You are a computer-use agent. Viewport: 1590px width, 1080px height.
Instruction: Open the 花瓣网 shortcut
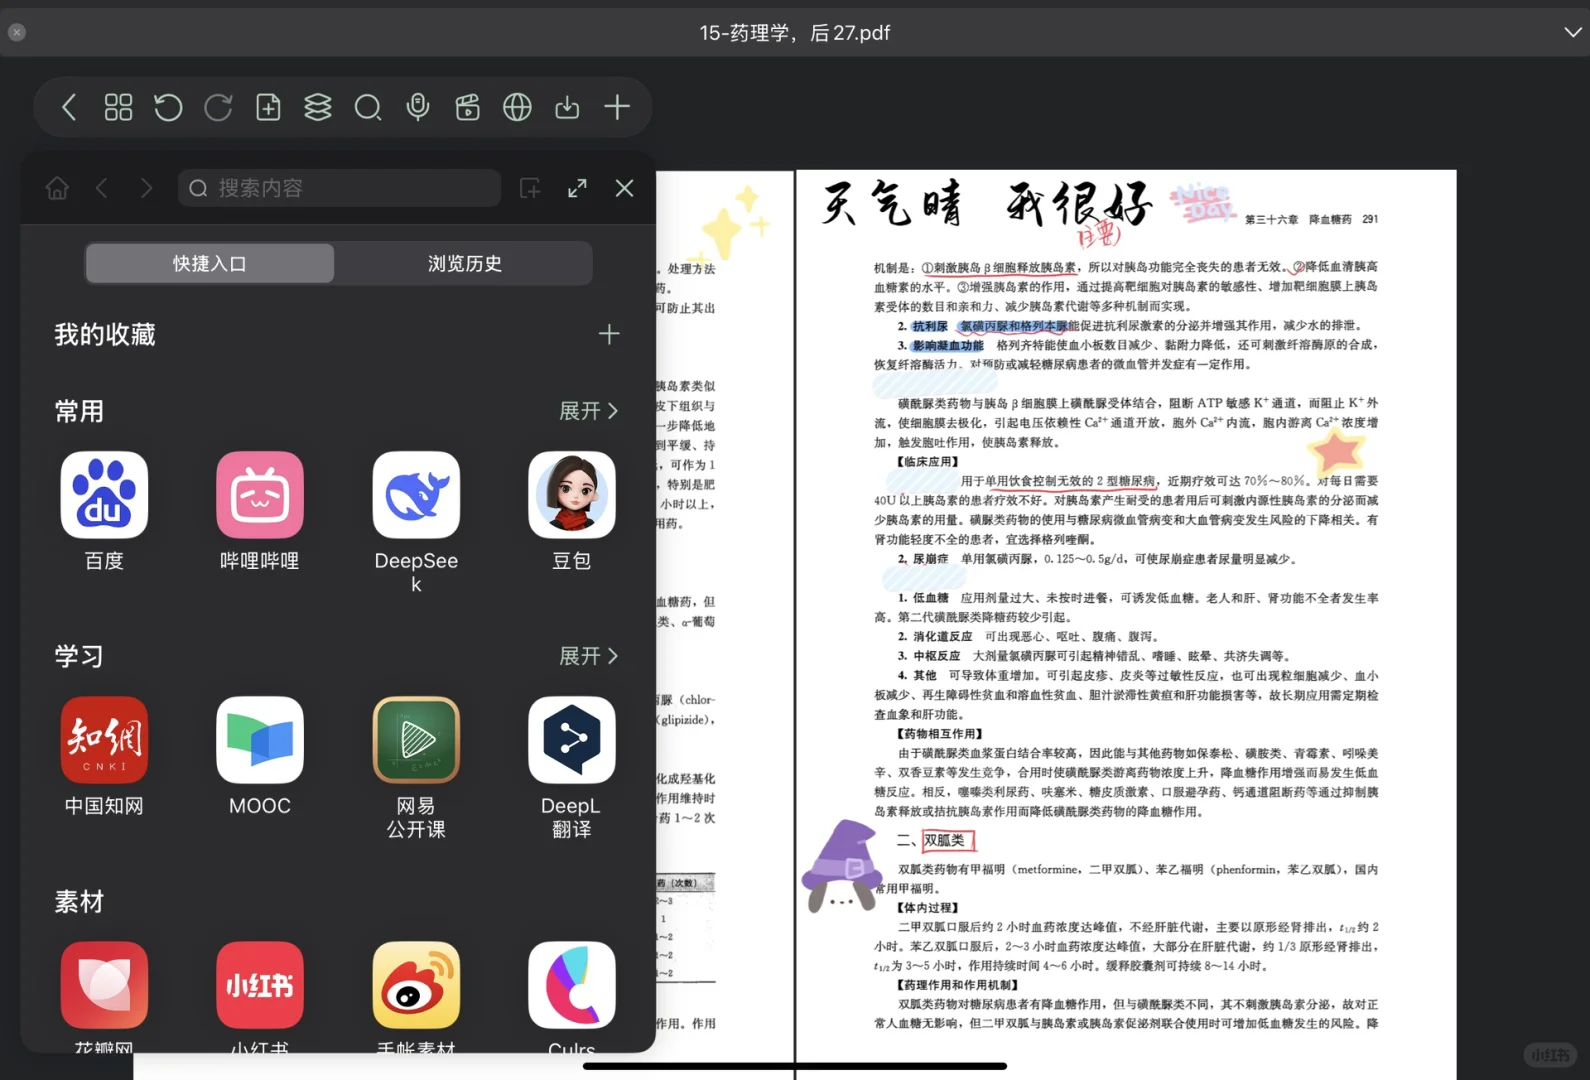tap(104, 997)
